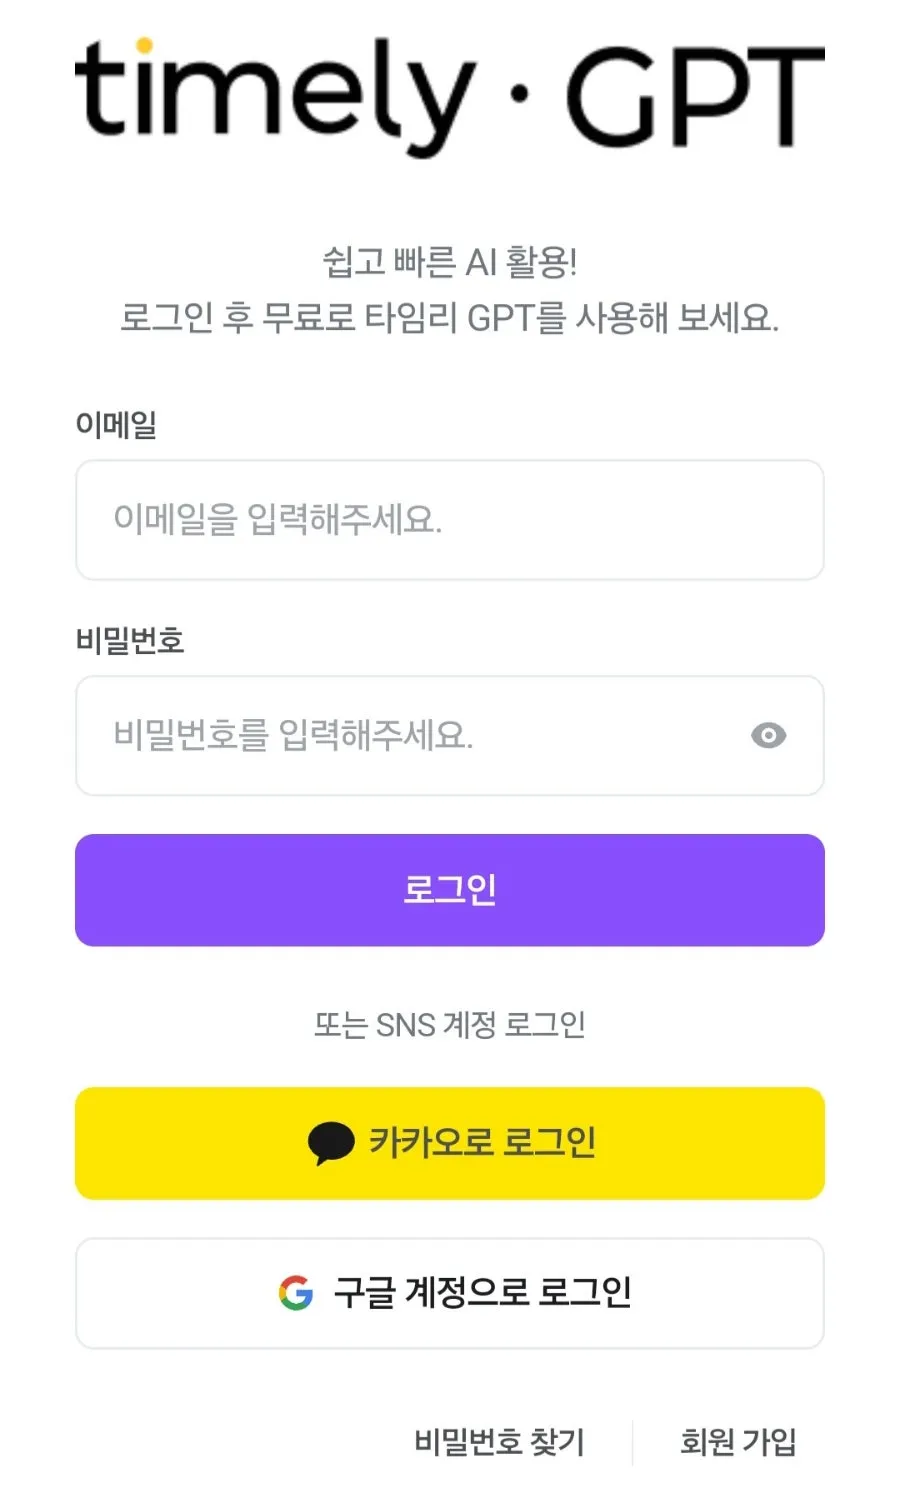Viewport: 900px width, 1493px height.
Task: Click the 쉽고 빠른 AI 활용! headline
Action: tap(450, 262)
